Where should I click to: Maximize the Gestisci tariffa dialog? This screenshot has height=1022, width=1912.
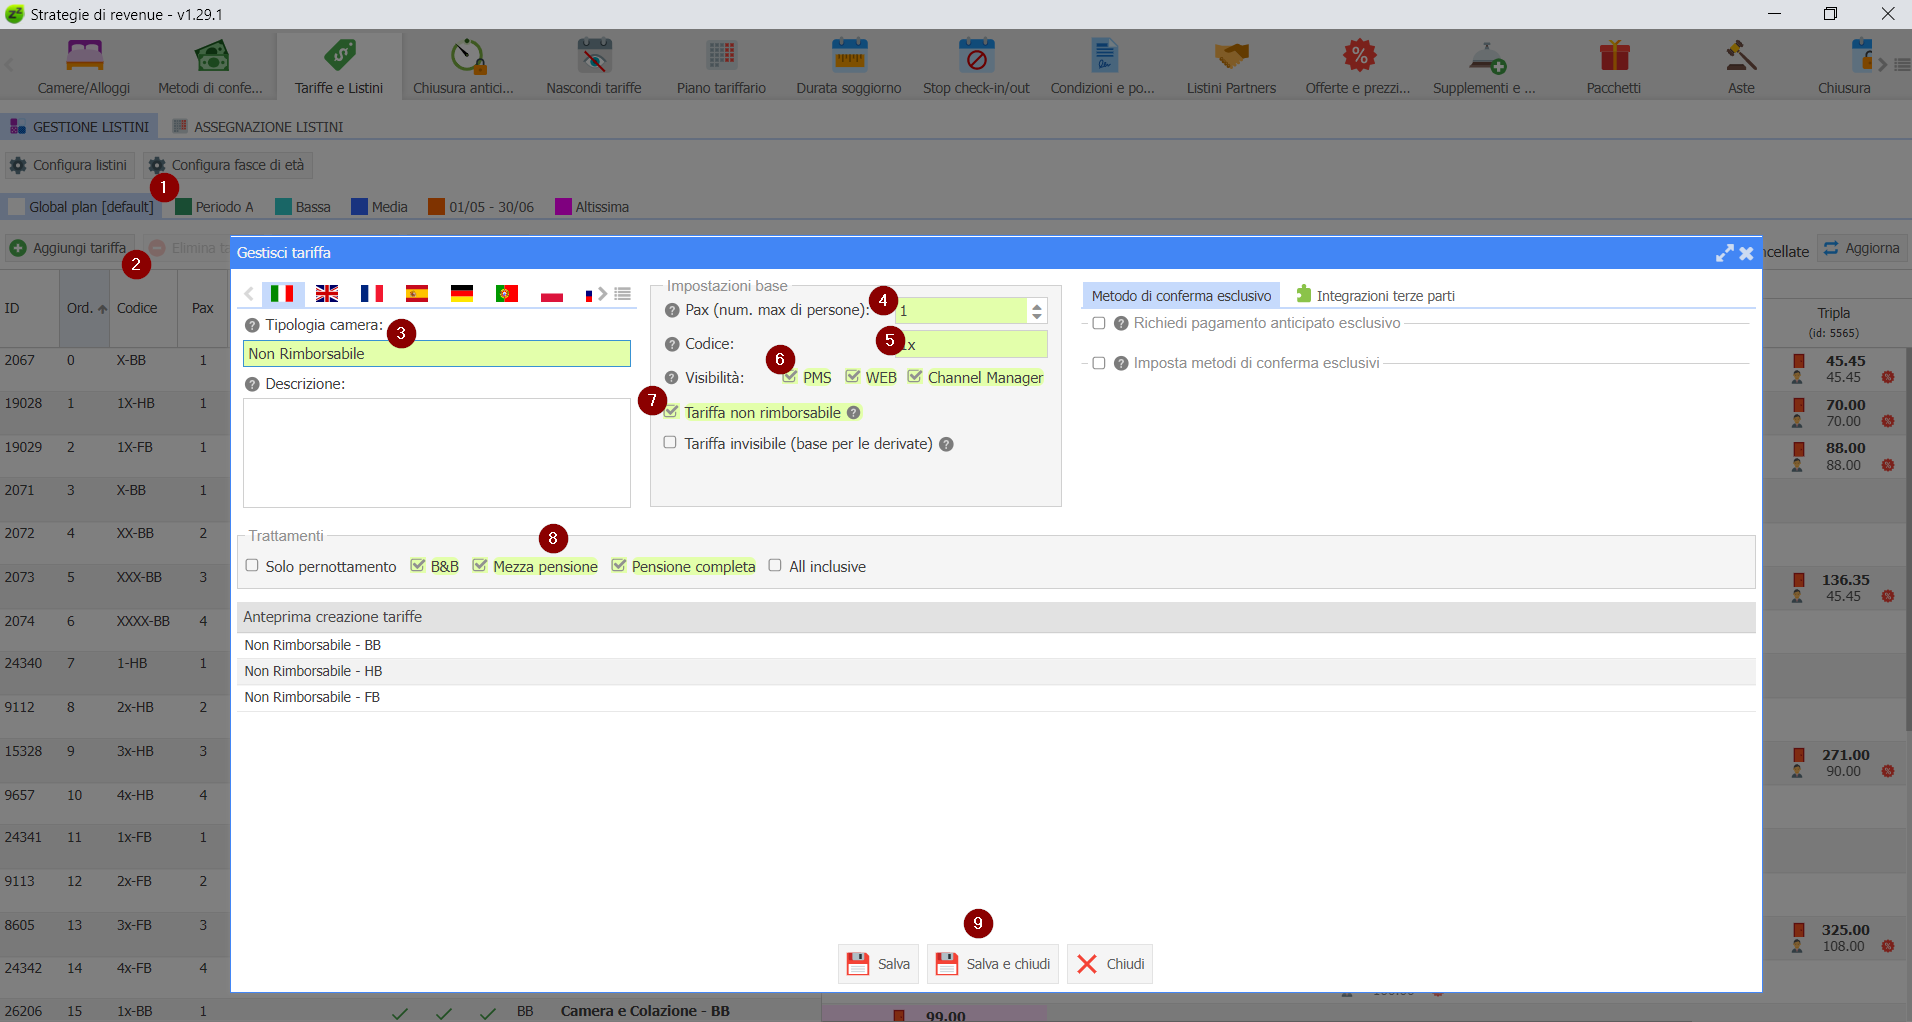pyautogui.click(x=1724, y=253)
